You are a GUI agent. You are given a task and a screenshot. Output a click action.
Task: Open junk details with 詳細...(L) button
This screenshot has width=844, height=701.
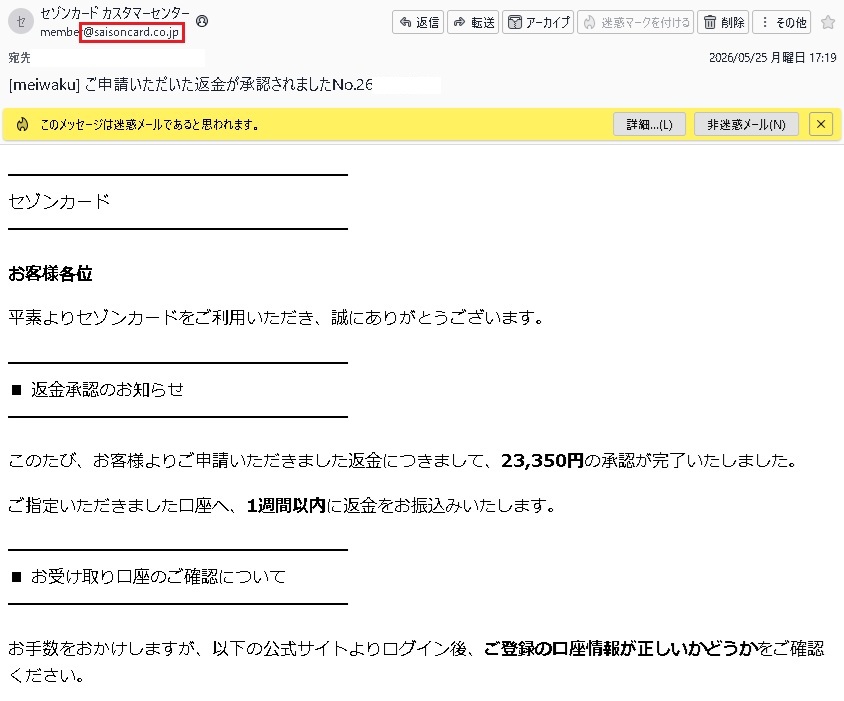click(x=649, y=124)
